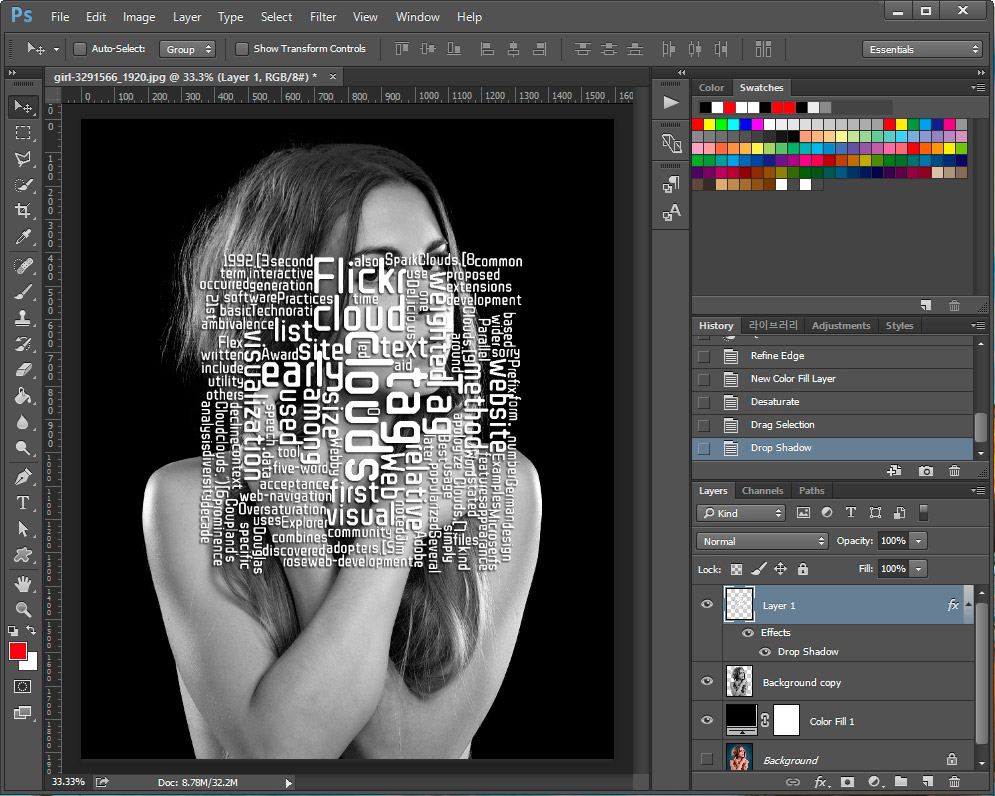Select the Polygonal Lasso tool
Screen dimensions: 995x796
tap(23, 159)
